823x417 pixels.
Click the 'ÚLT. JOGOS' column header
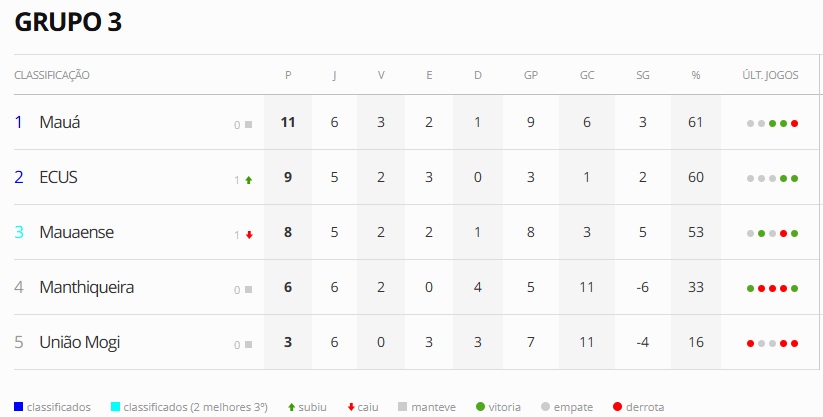pos(769,75)
